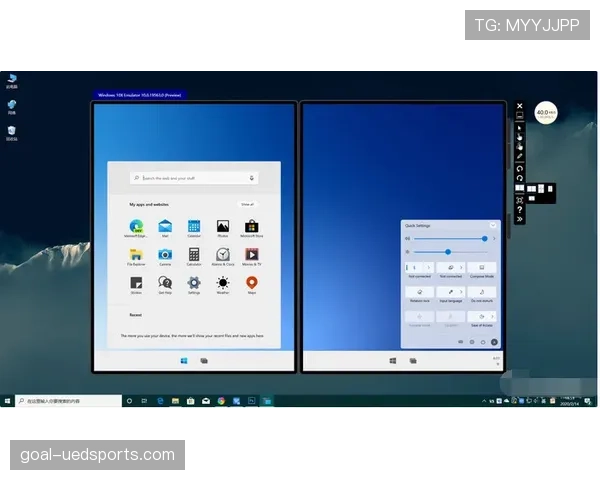Show hidden tray icons in host taskbar

484,401
